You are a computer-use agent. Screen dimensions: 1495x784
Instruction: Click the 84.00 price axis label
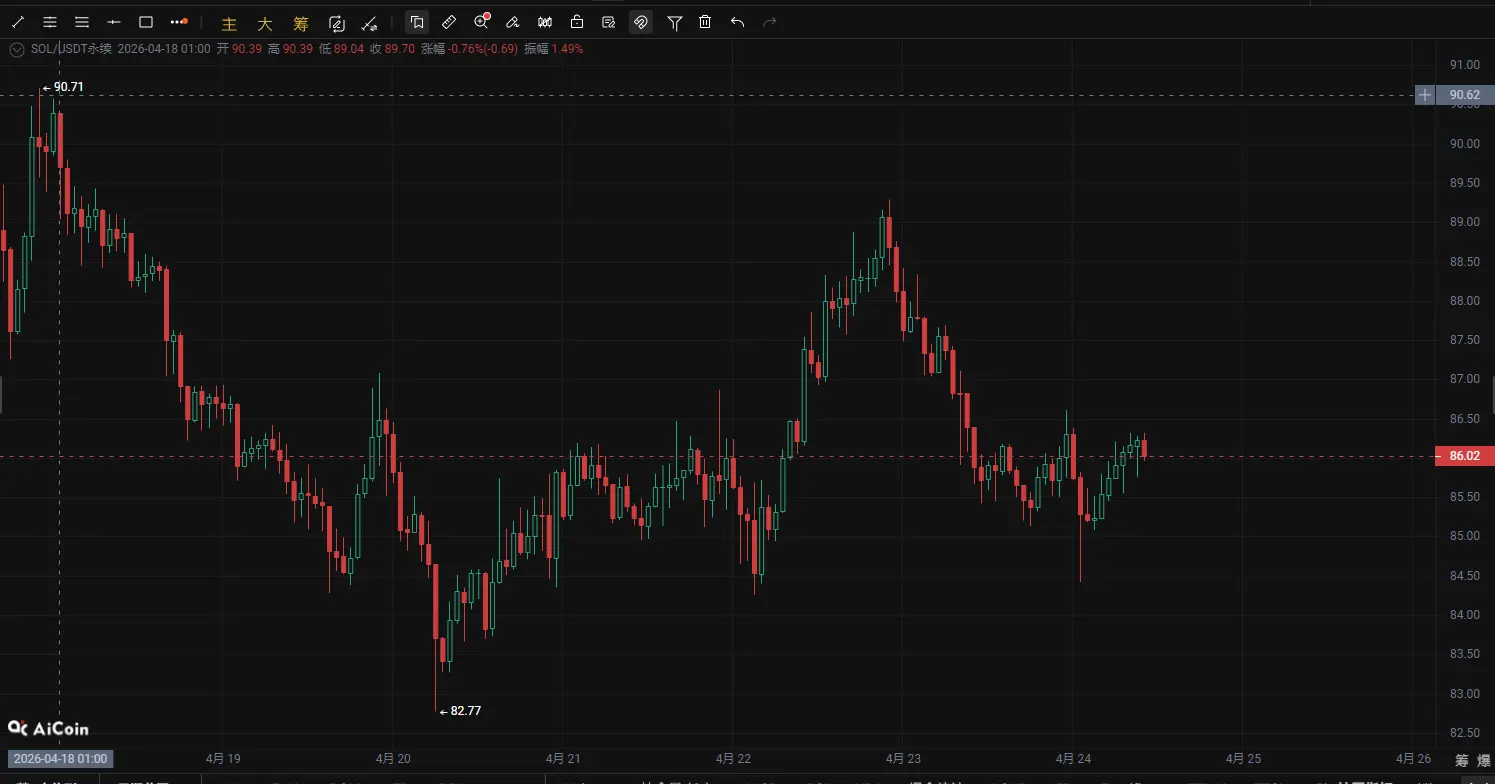click(1464, 615)
